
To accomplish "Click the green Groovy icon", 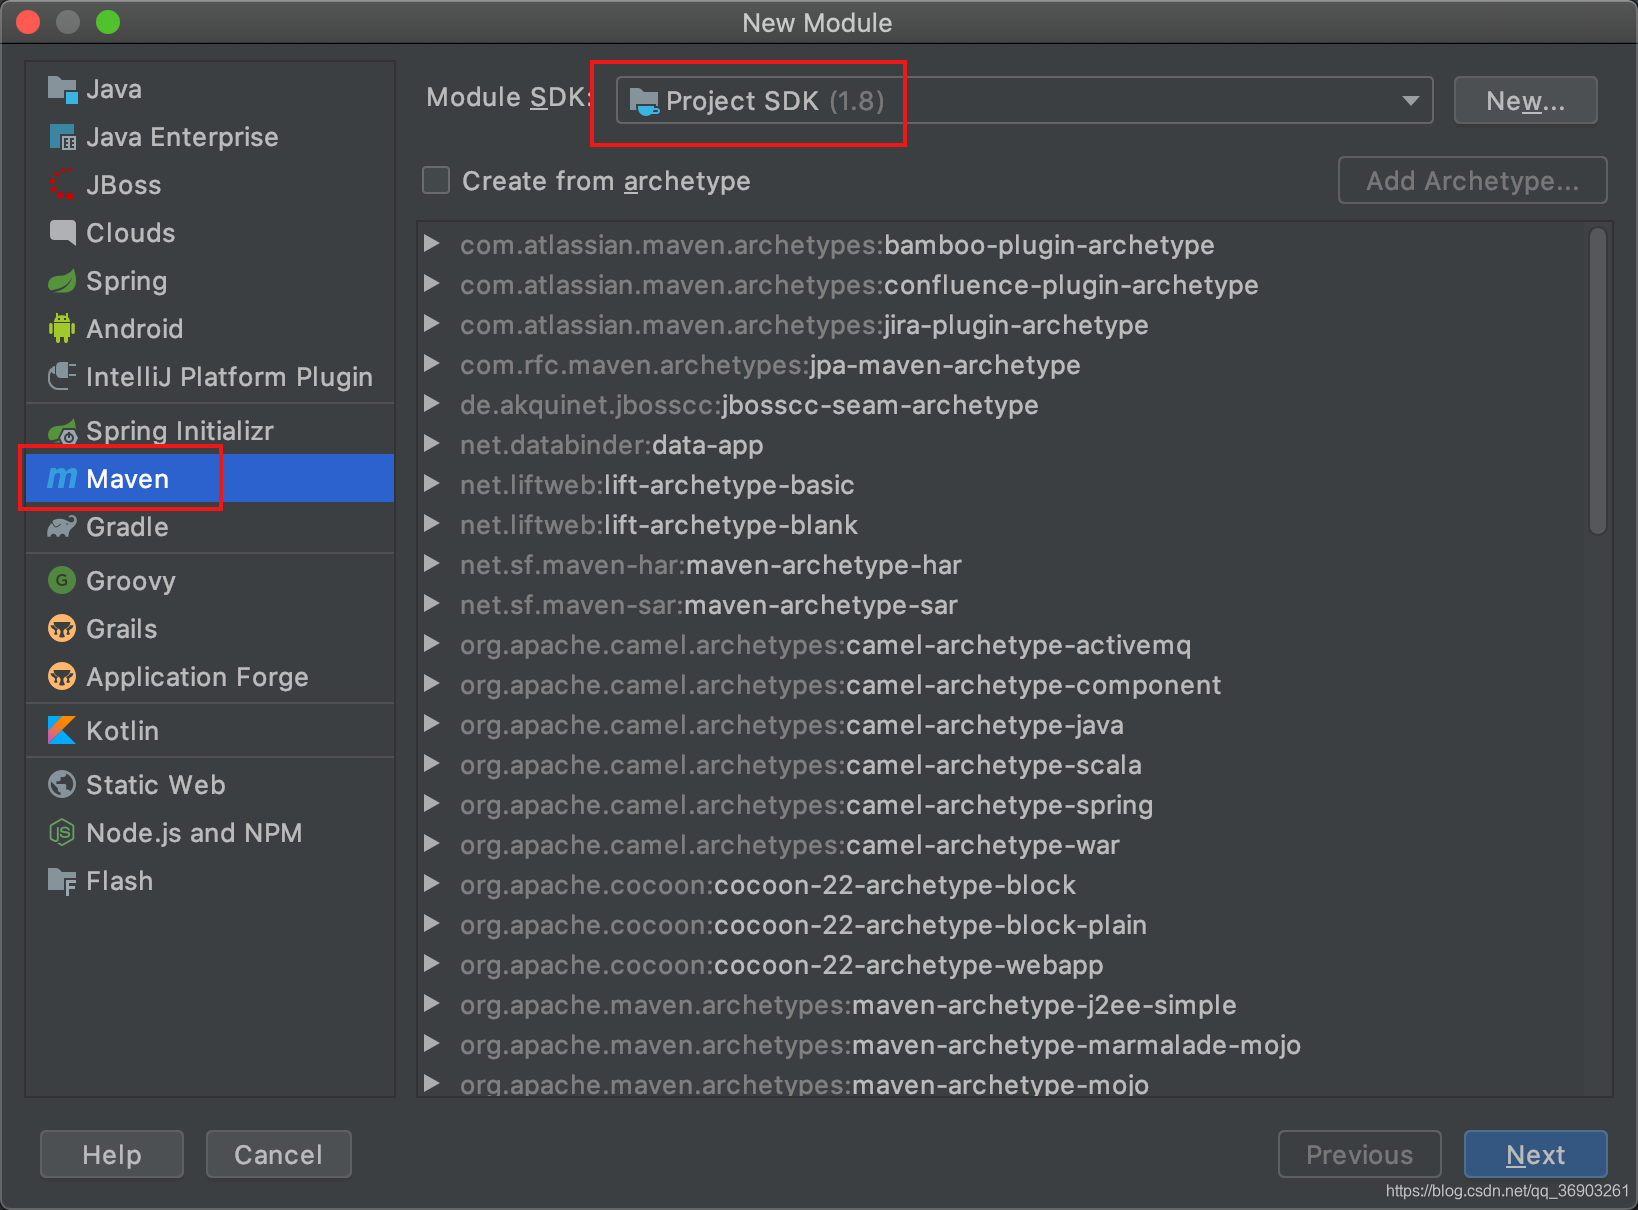I will [62, 580].
